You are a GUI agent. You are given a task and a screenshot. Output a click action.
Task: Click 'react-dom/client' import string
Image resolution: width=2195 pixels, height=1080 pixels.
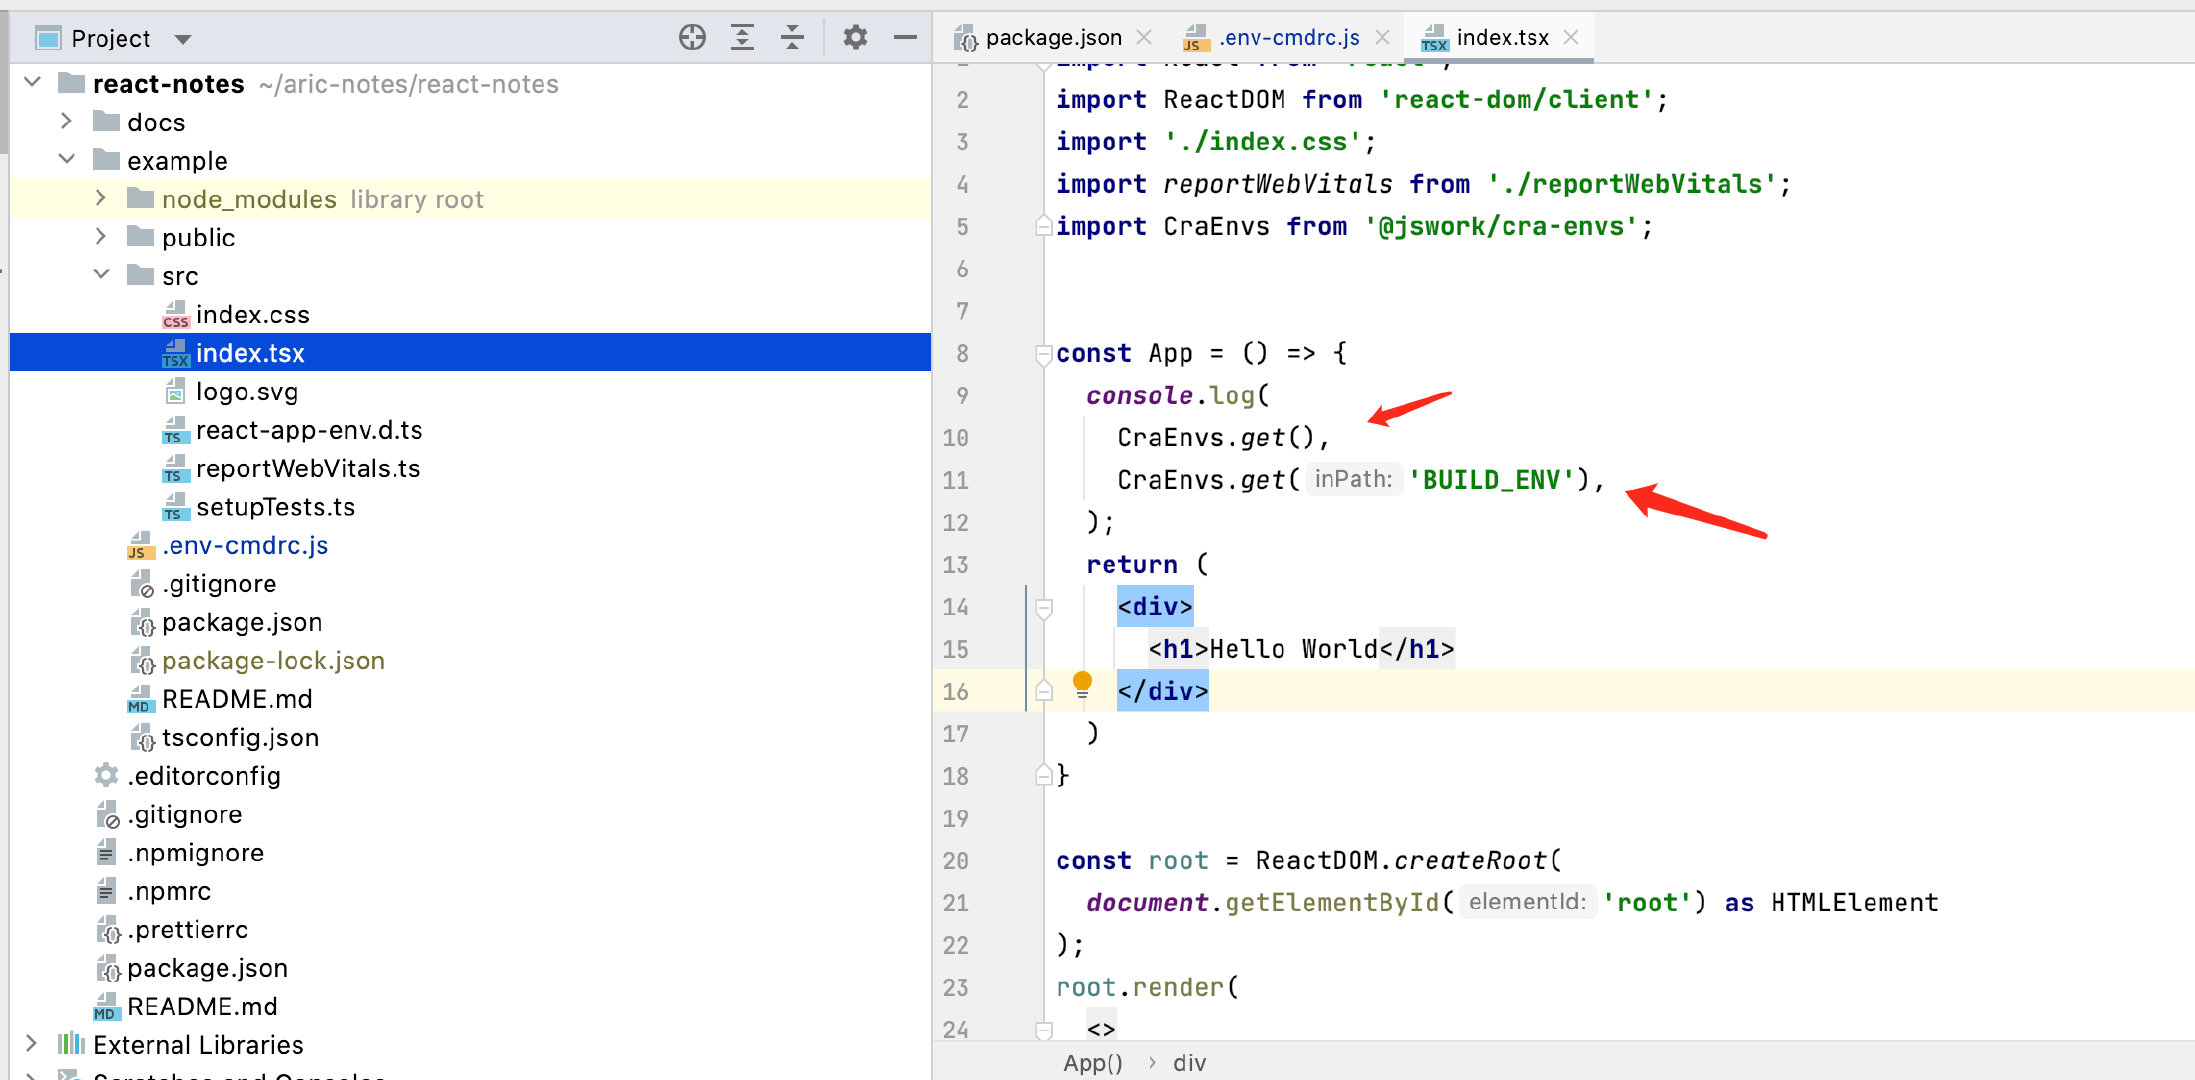point(1516,99)
